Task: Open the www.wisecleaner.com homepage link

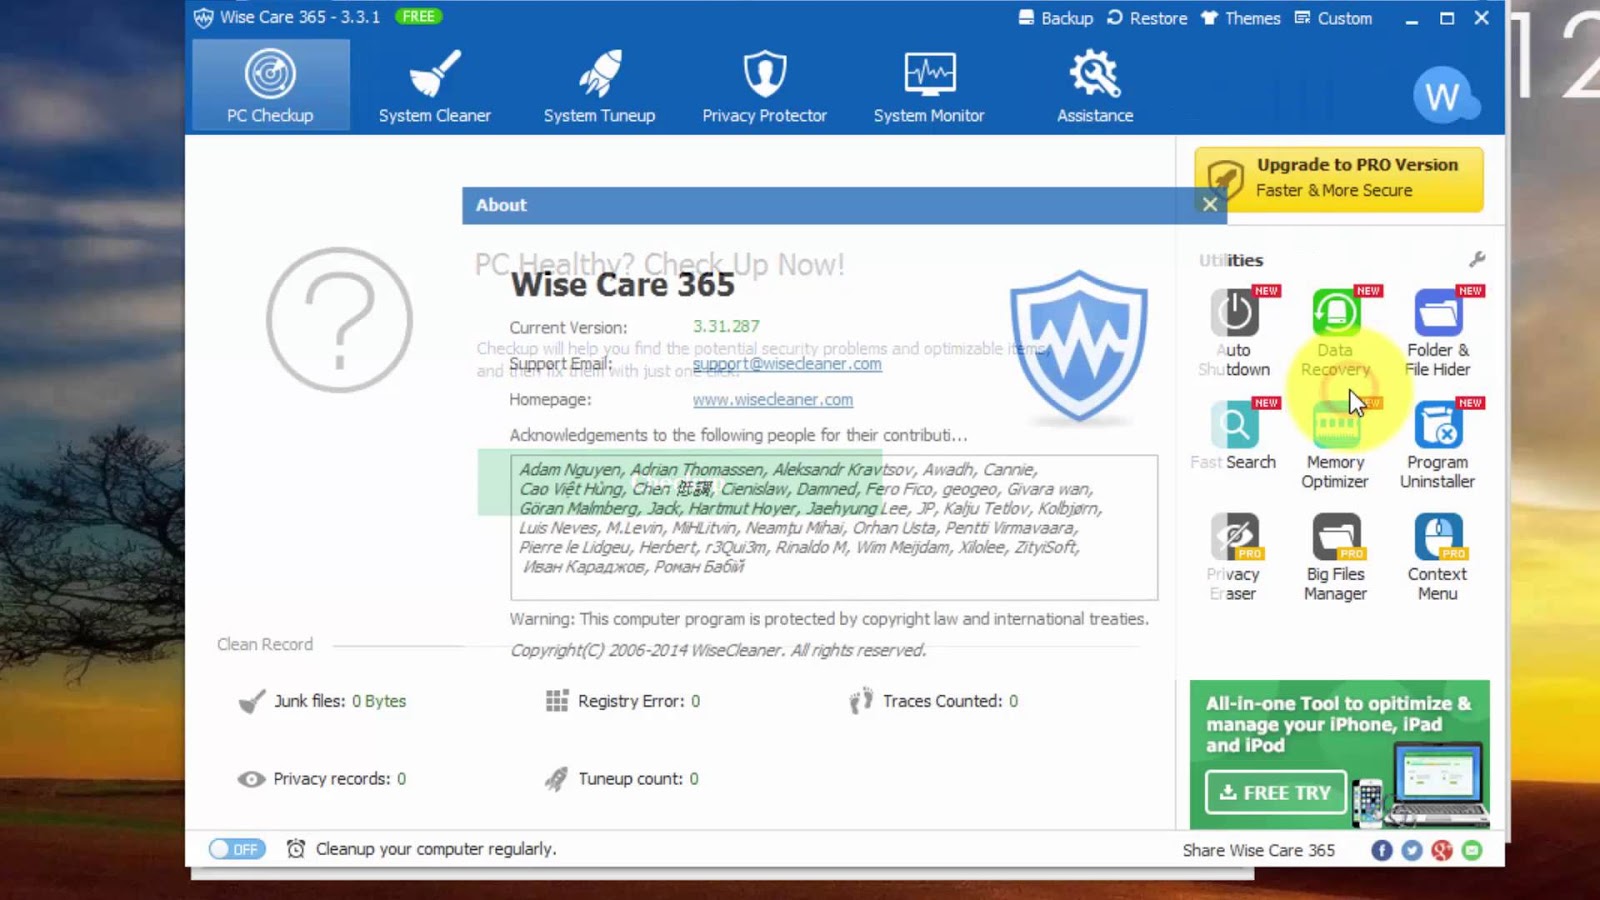Action: tap(773, 400)
